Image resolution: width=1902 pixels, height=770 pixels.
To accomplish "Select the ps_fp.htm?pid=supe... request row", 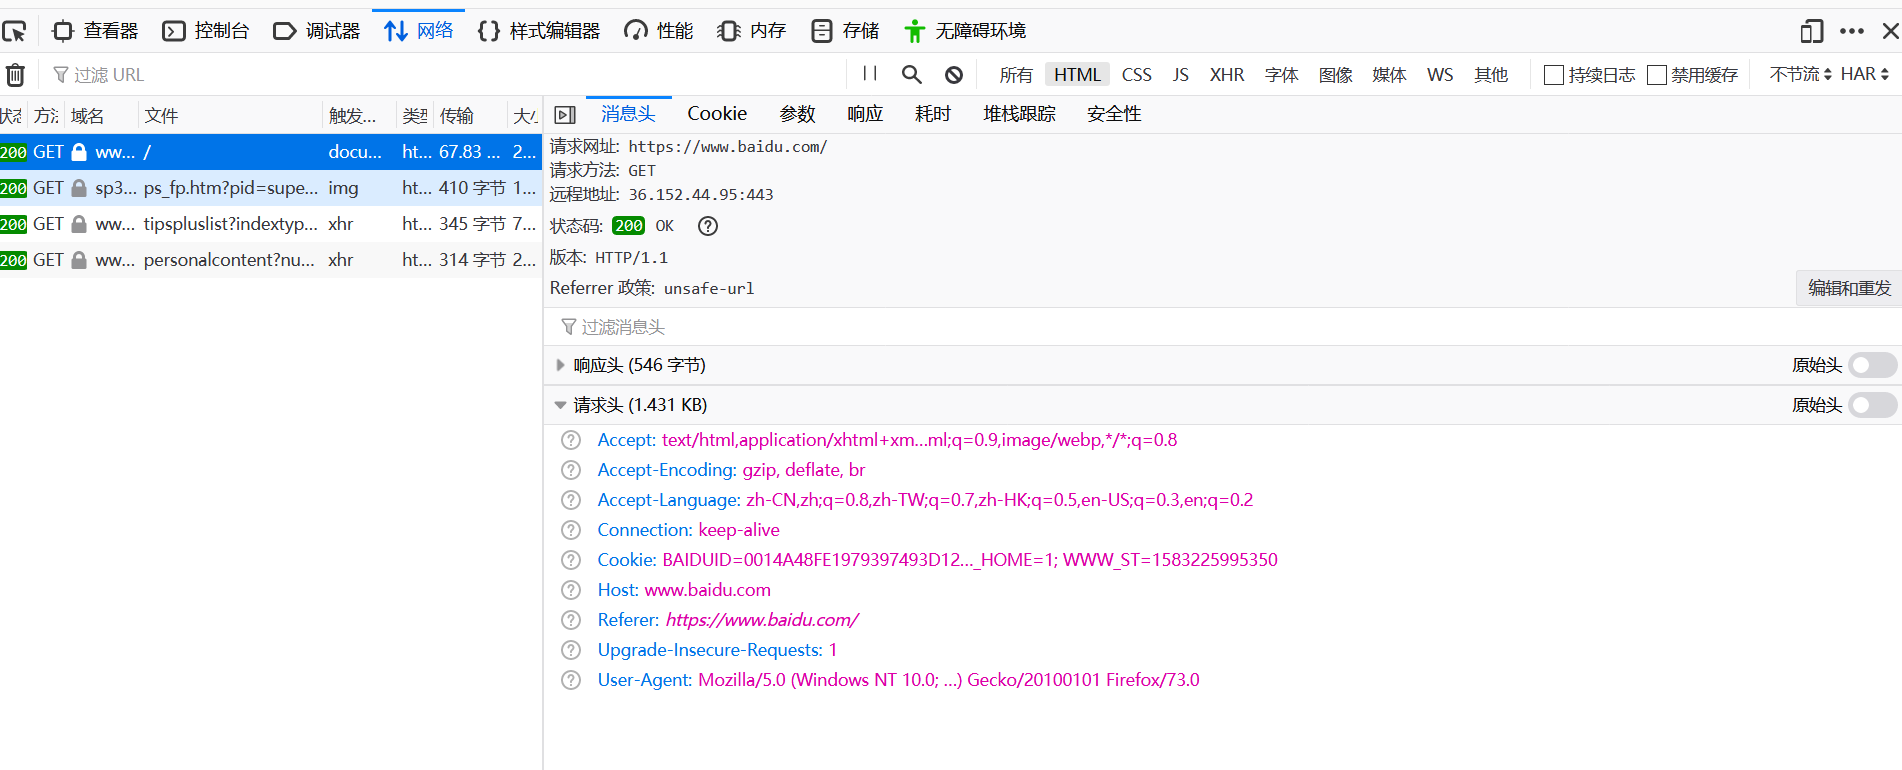I will point(271,188).
